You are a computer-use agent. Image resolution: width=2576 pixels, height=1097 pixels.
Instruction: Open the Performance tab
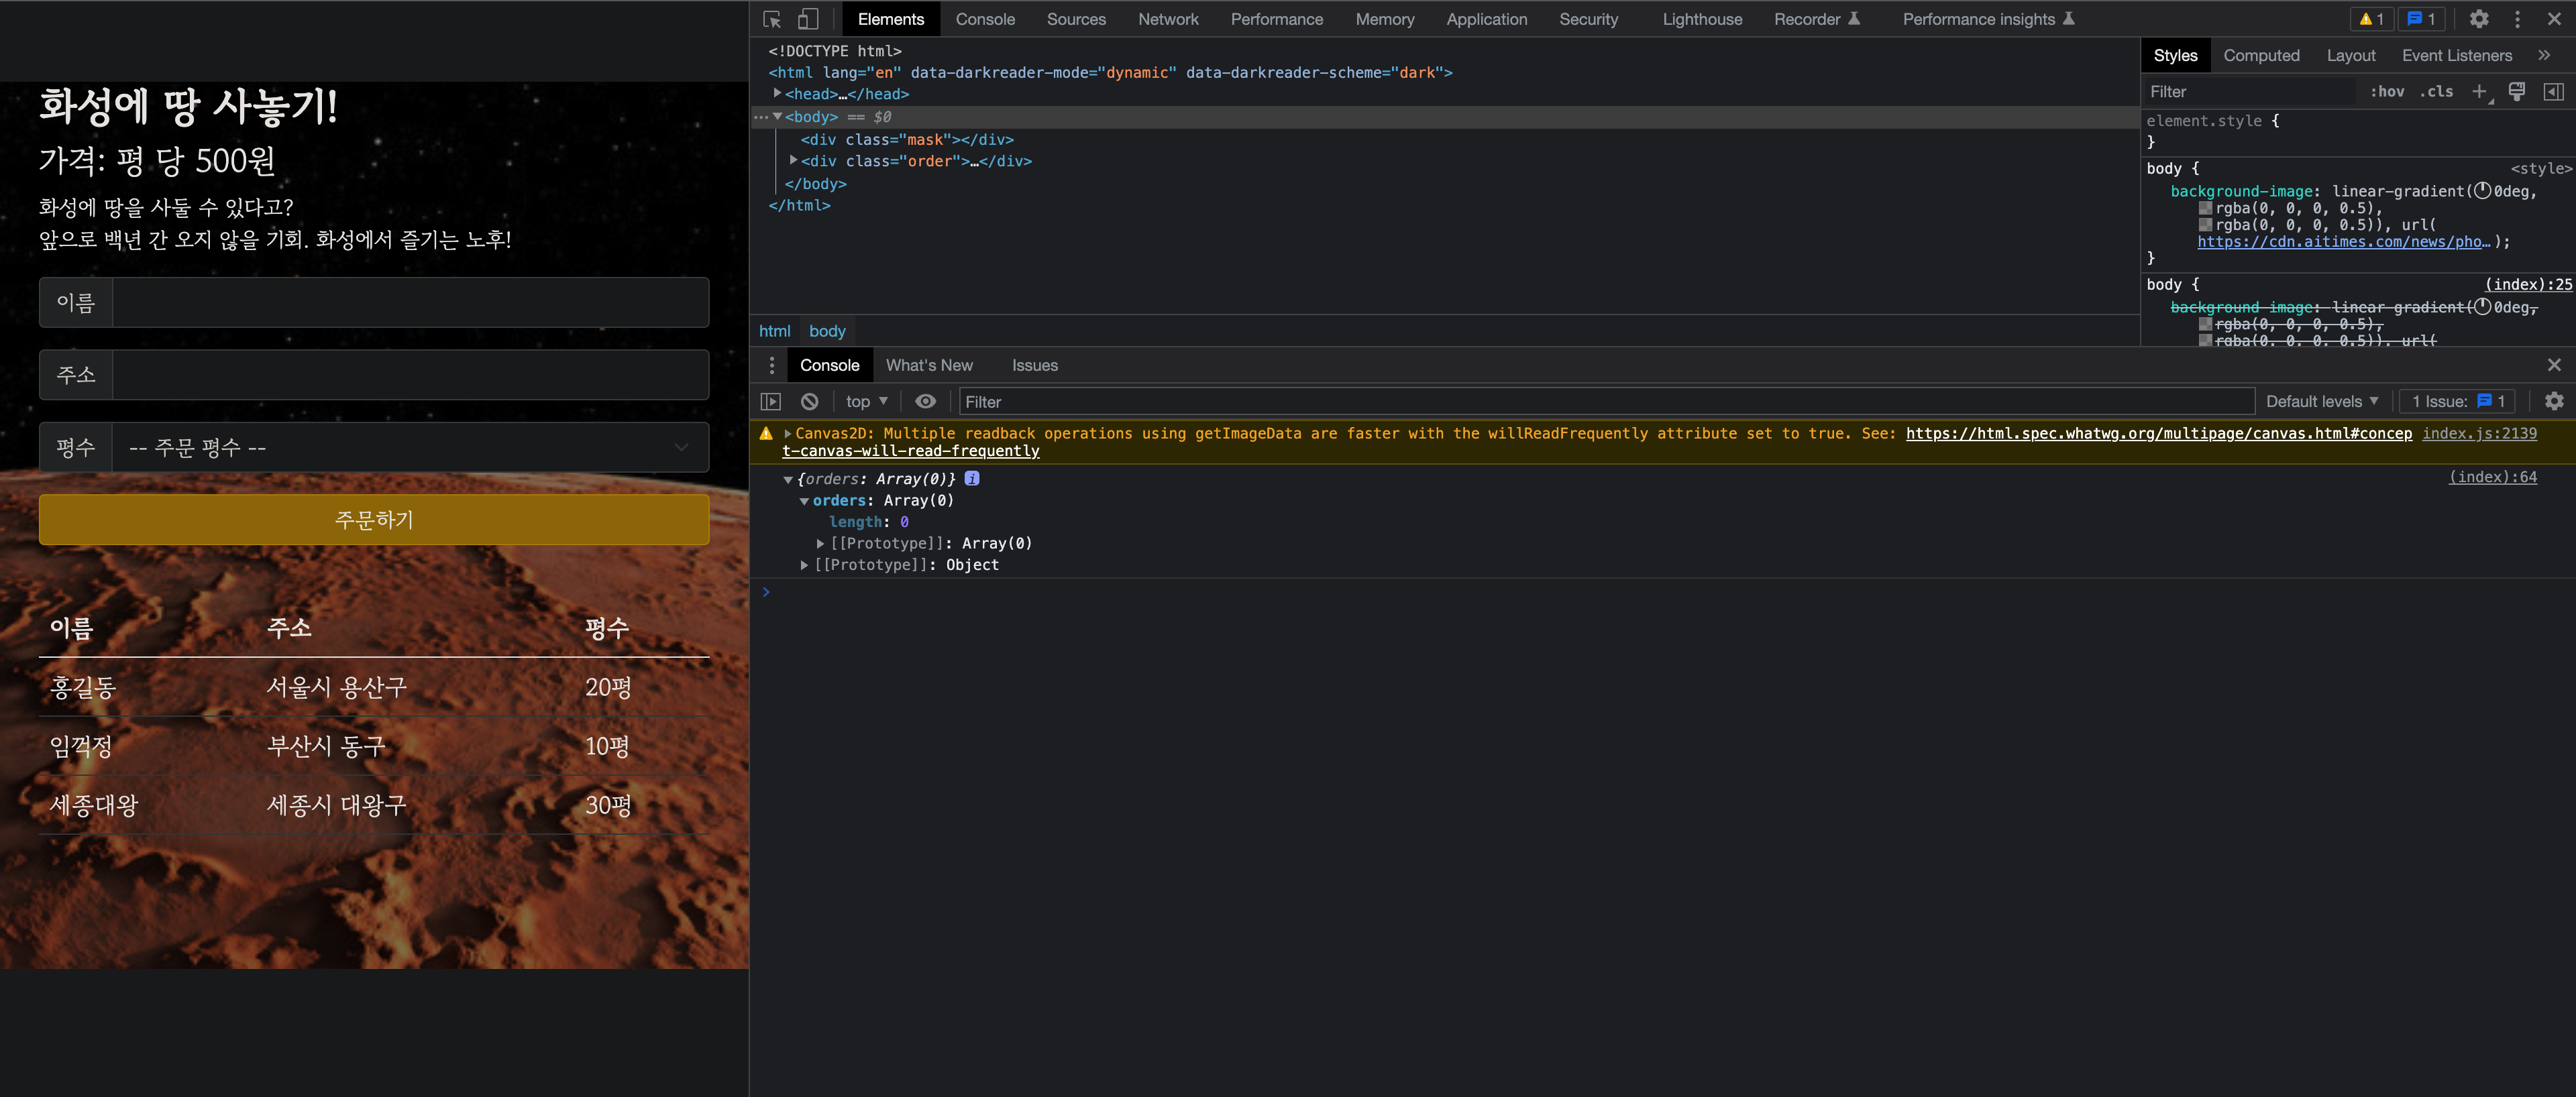1277,19
